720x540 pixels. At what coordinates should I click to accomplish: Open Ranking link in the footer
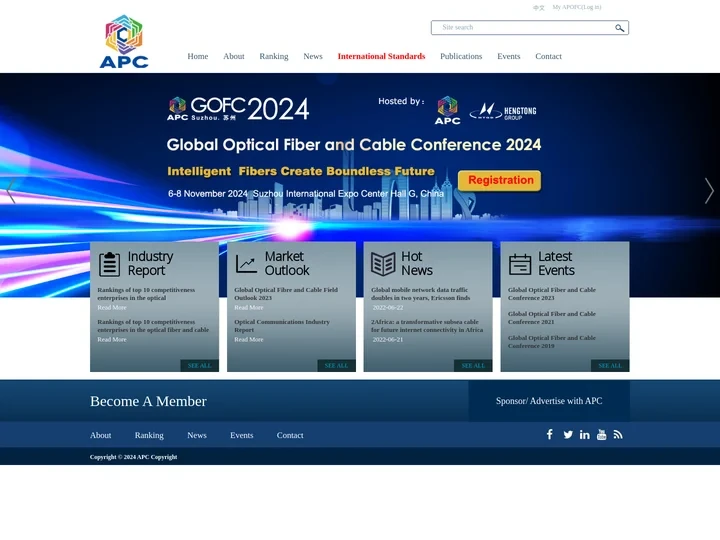149,435
